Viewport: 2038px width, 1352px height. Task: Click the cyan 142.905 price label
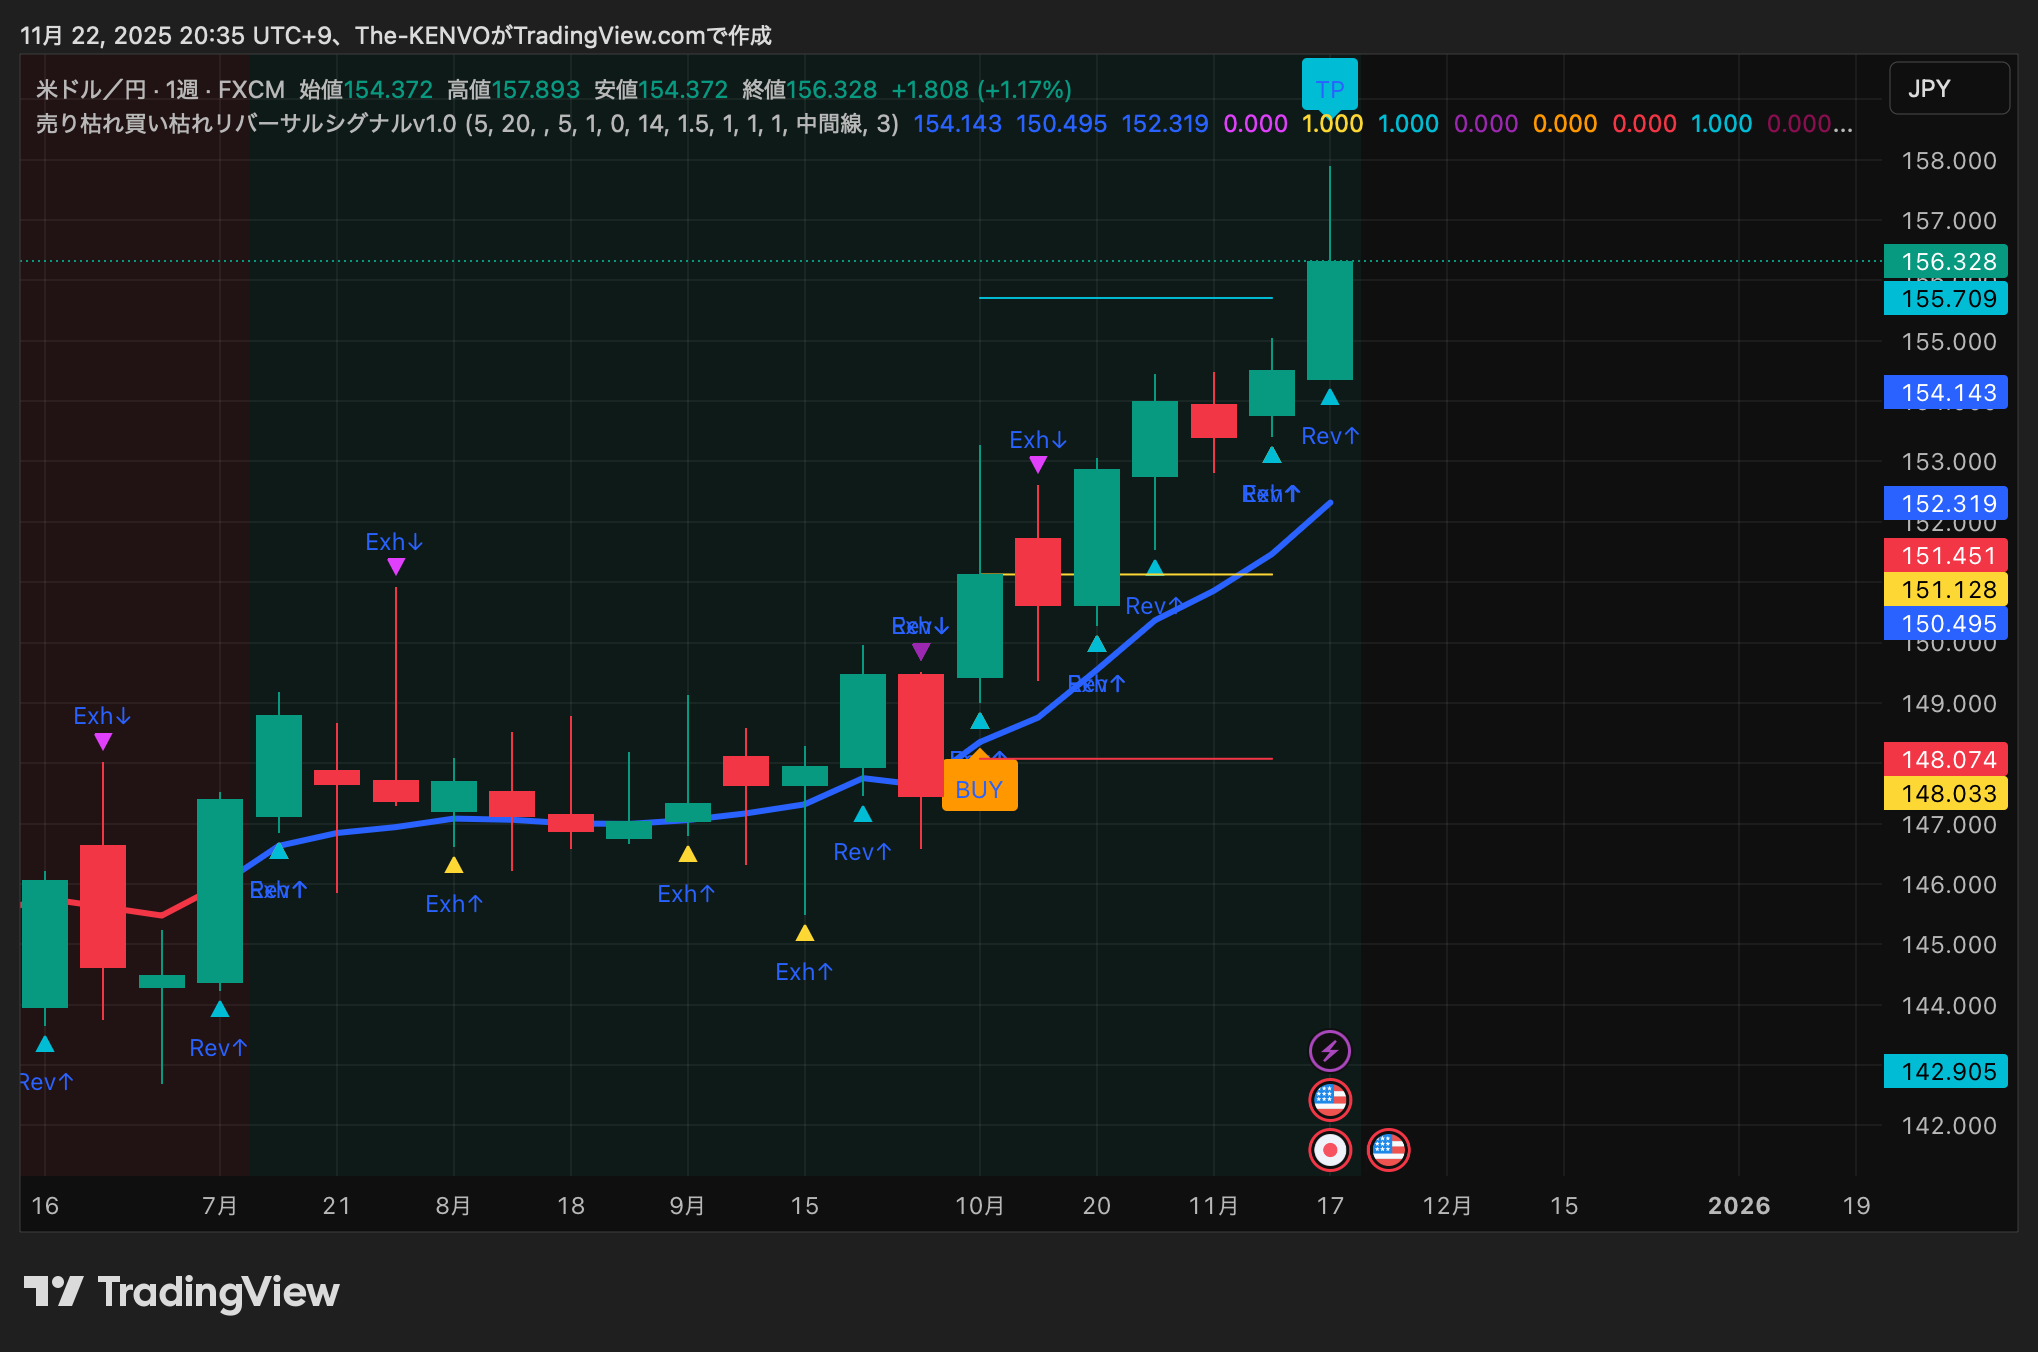click(x=1945, y=1071)
